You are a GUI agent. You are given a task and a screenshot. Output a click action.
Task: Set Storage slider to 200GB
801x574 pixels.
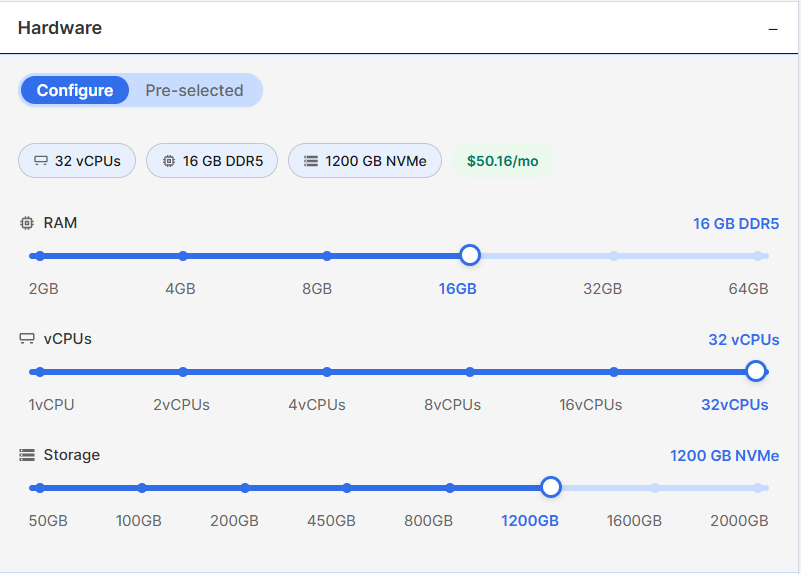tap(245, 488)
